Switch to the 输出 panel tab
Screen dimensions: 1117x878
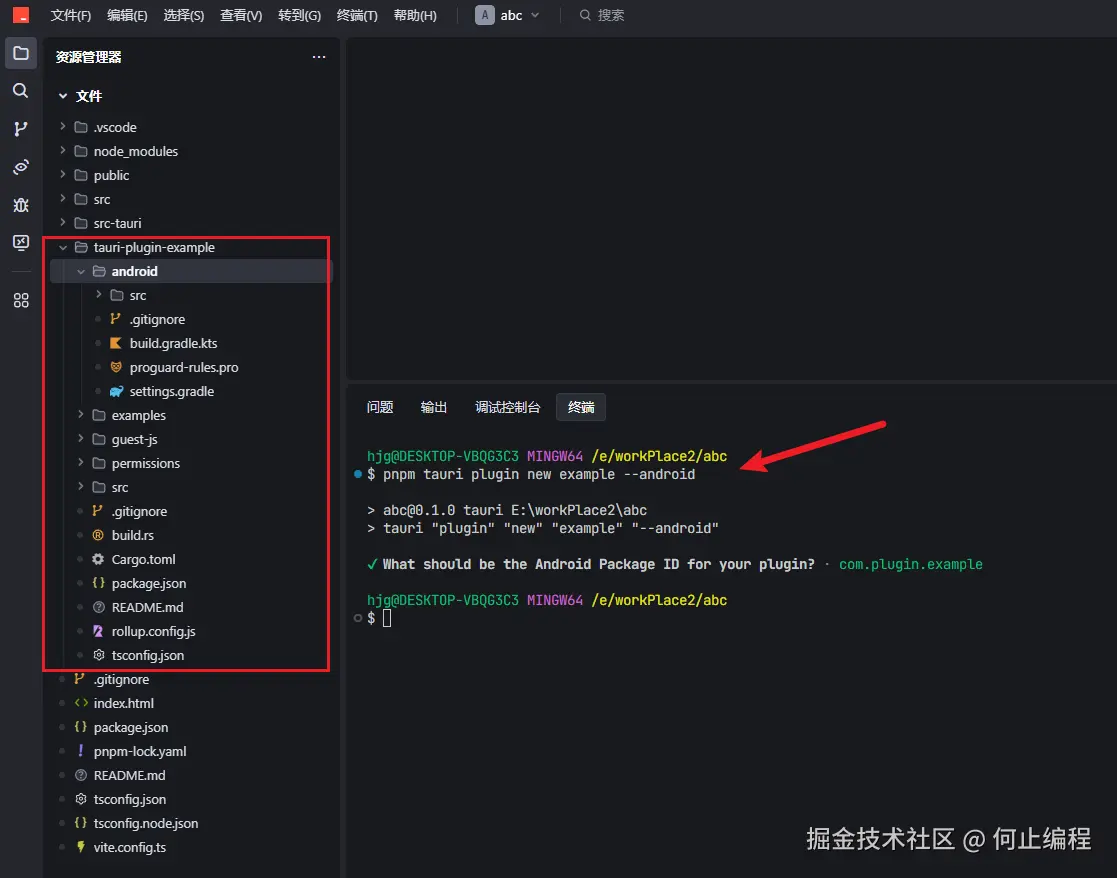[434, 407]
